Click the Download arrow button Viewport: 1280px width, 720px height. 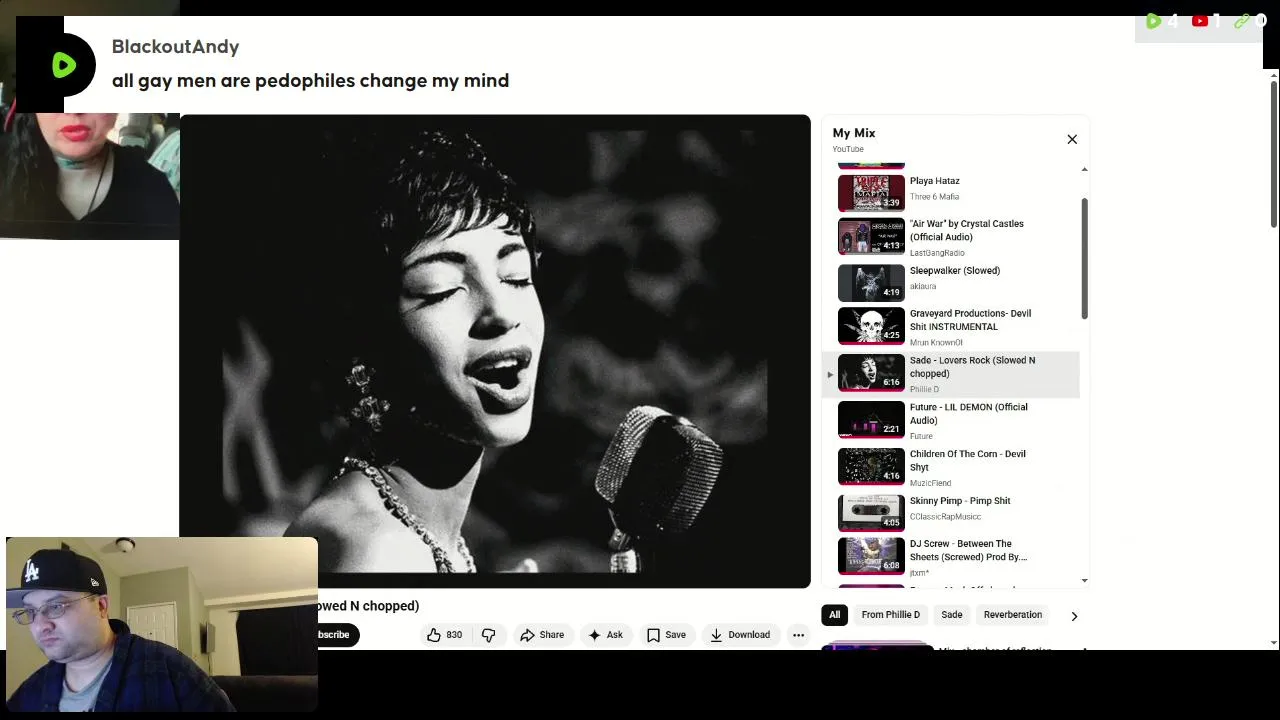[x=740, y=635]
